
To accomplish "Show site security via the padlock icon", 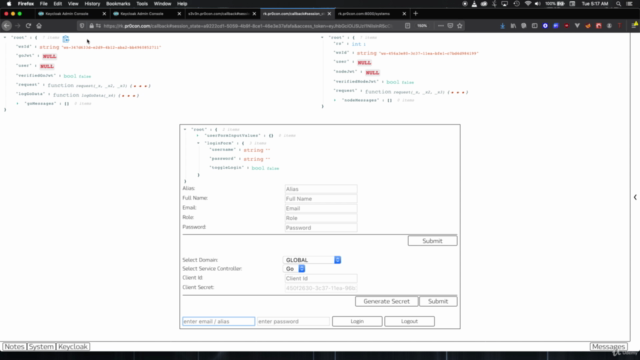I will 91,26.
